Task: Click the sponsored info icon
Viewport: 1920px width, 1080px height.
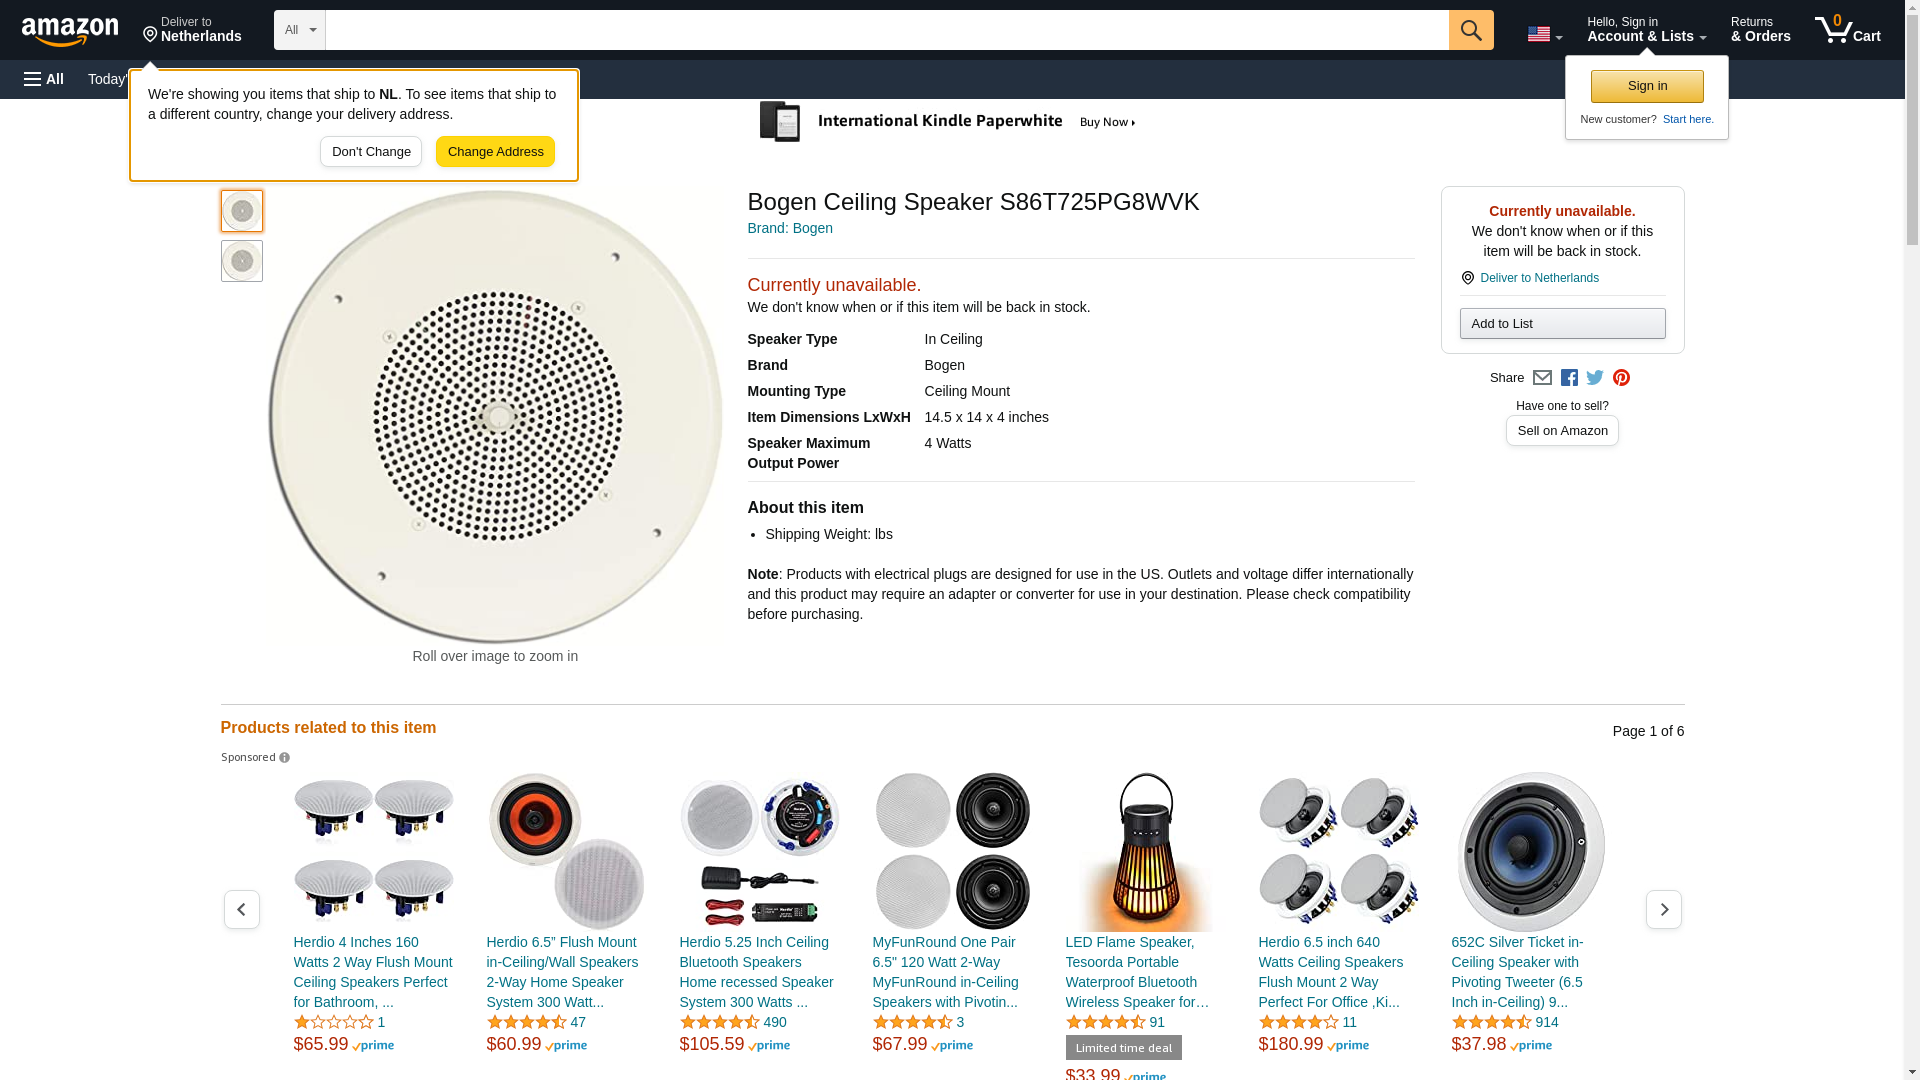Action: [285, 758]
